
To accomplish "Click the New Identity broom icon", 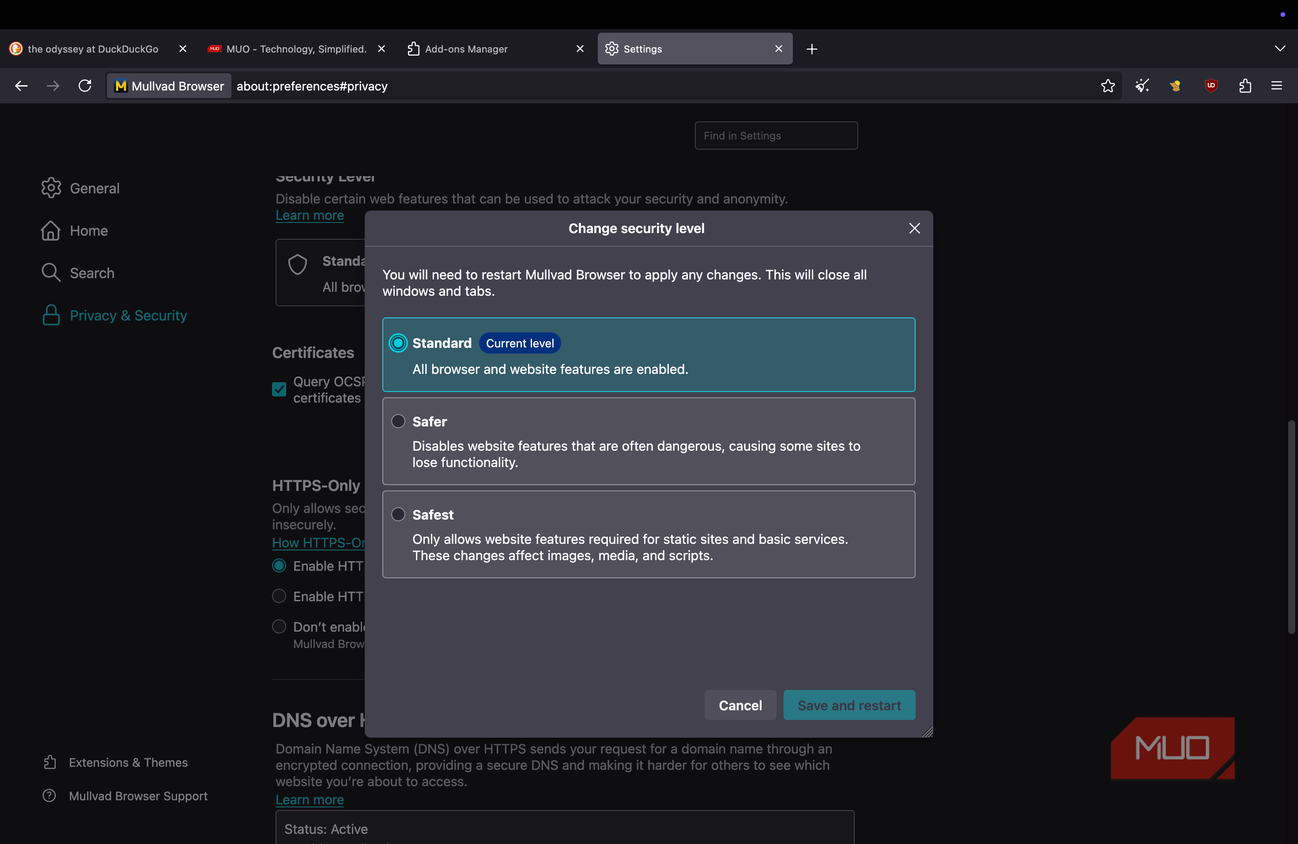I will (1142, 86).
